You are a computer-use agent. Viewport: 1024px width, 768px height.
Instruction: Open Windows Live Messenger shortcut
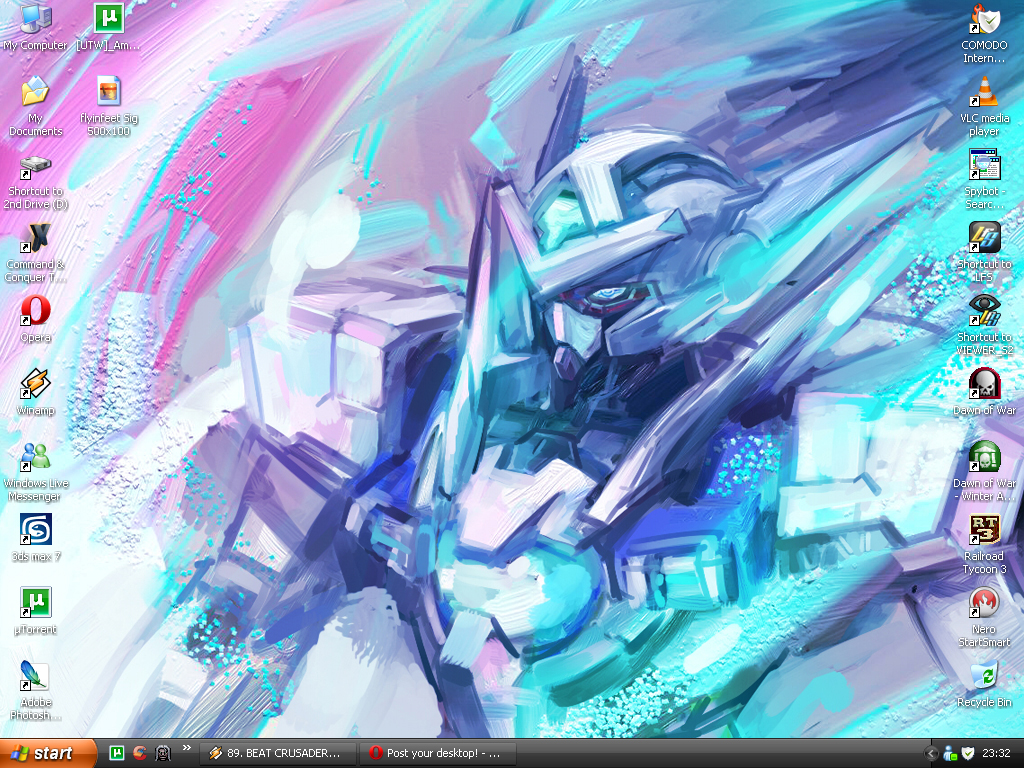pyautogui.click(x=35, y=472)
